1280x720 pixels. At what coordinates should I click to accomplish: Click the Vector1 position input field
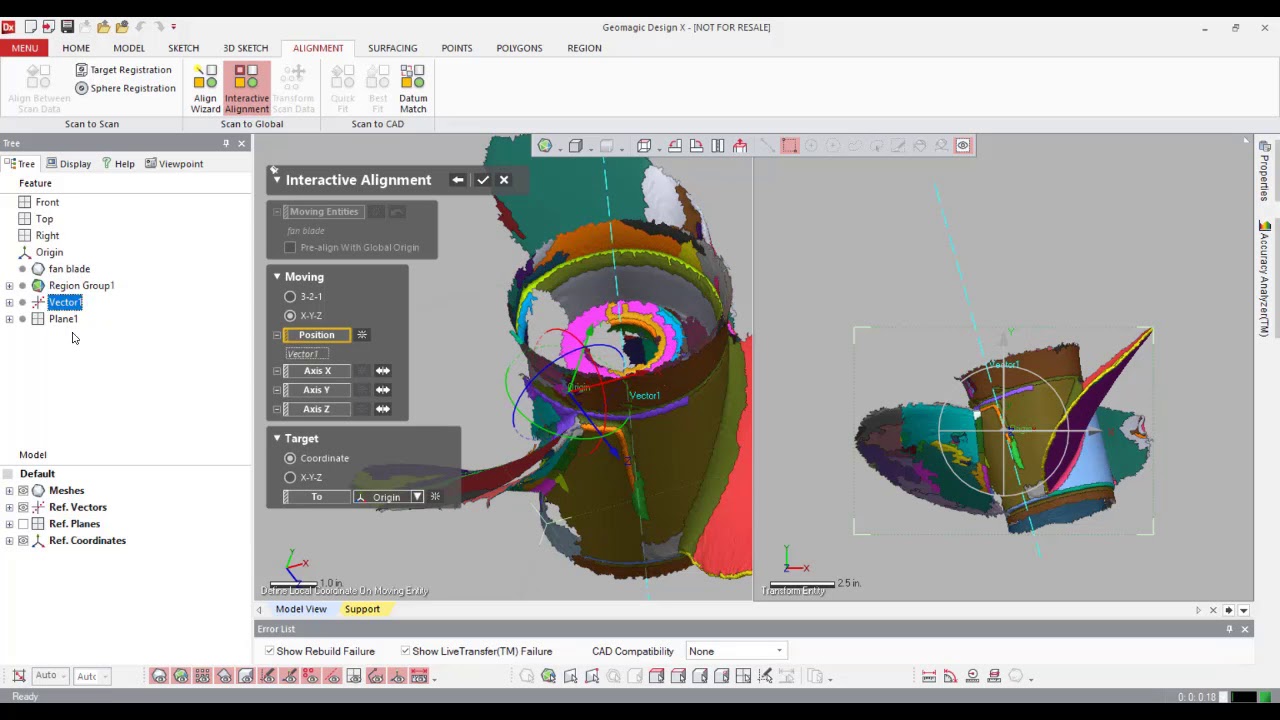[x=305, y=354]
